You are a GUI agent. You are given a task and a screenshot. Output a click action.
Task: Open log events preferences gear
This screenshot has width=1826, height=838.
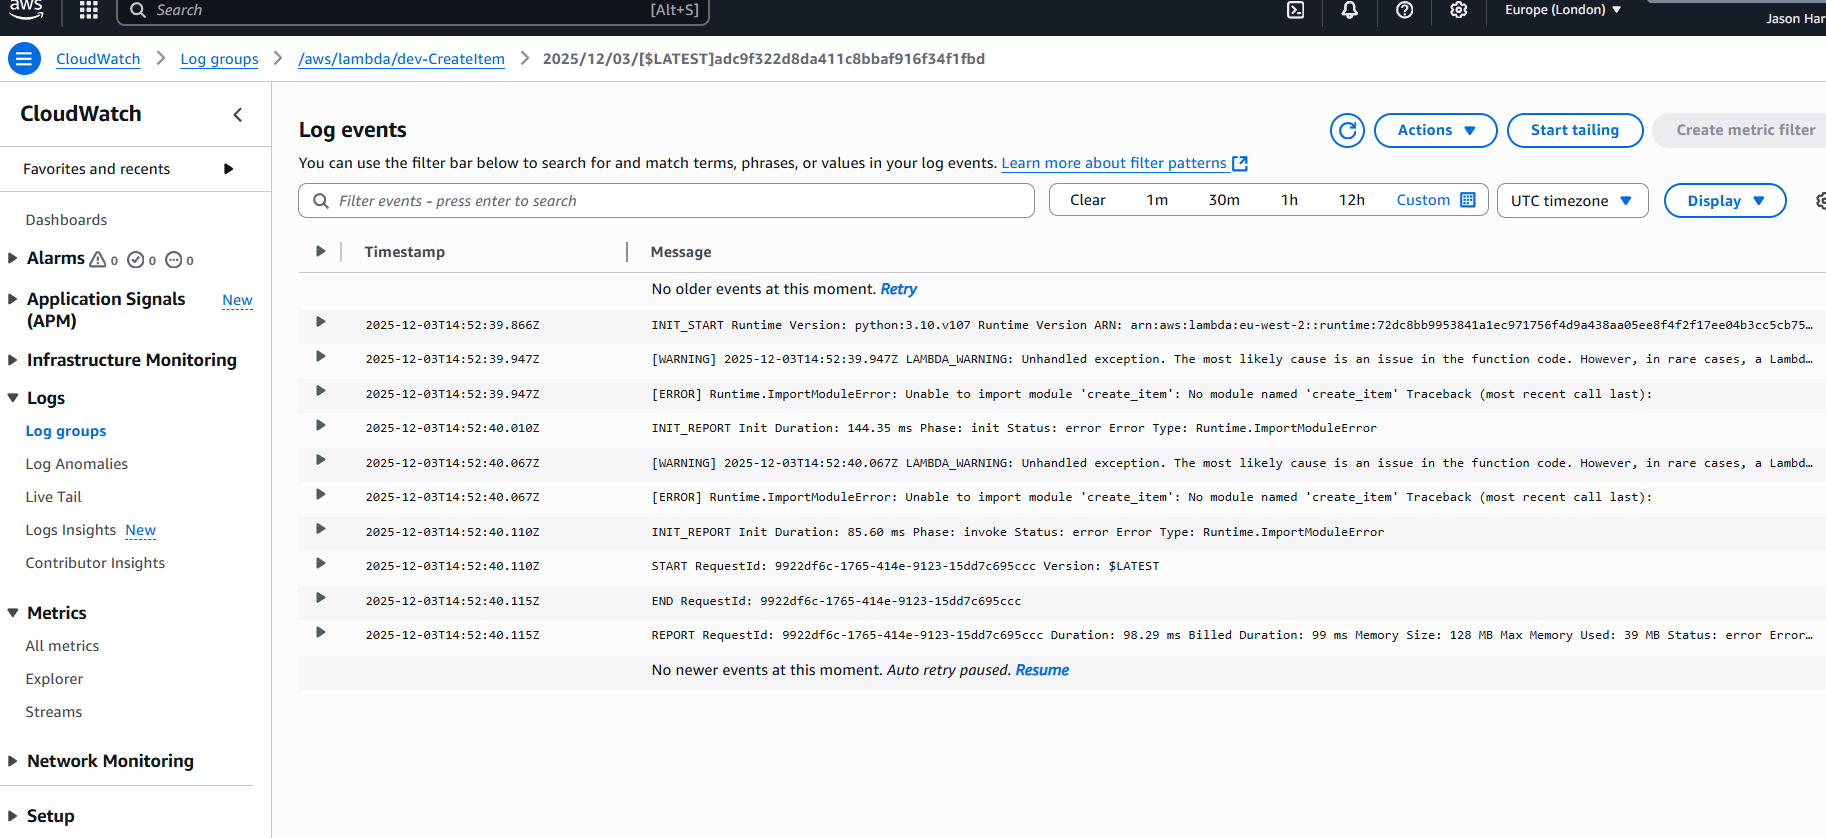point(1820,201)
